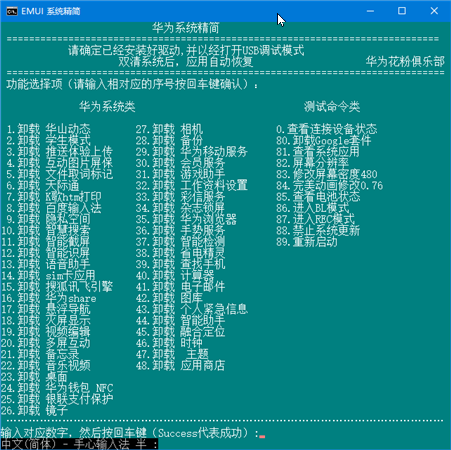The width and height of the screenshot is (451, 450).
Task: Close the EMUI 系统精简 window
Action: [x=434, y=11]
